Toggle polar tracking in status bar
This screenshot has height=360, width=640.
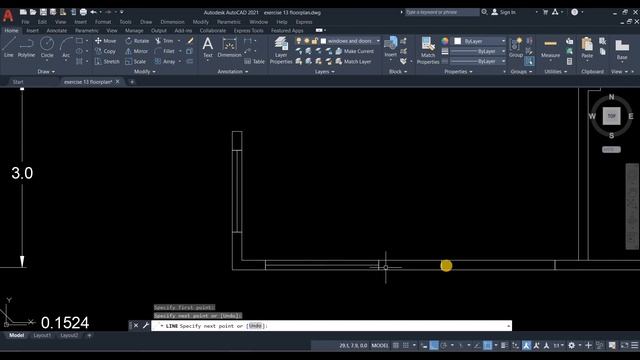tap(444, 345)
